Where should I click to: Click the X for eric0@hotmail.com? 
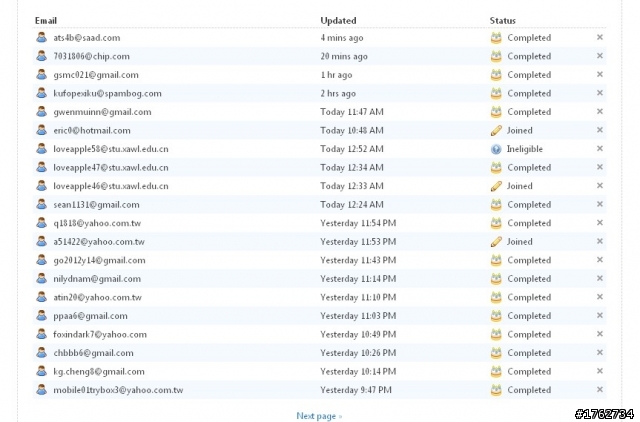point(600,130)
